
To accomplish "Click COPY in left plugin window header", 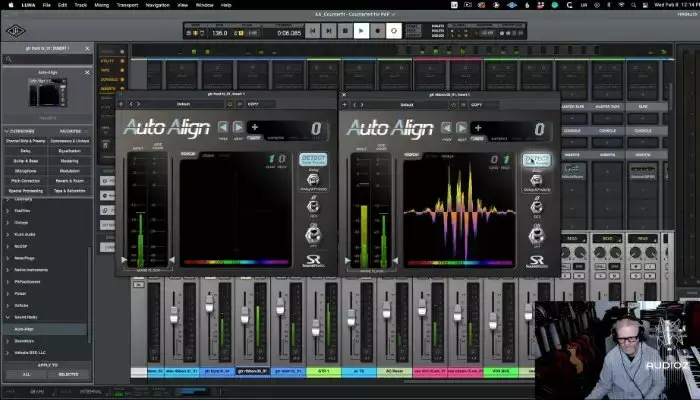I will pyautogui.click(x=253, y=104).
